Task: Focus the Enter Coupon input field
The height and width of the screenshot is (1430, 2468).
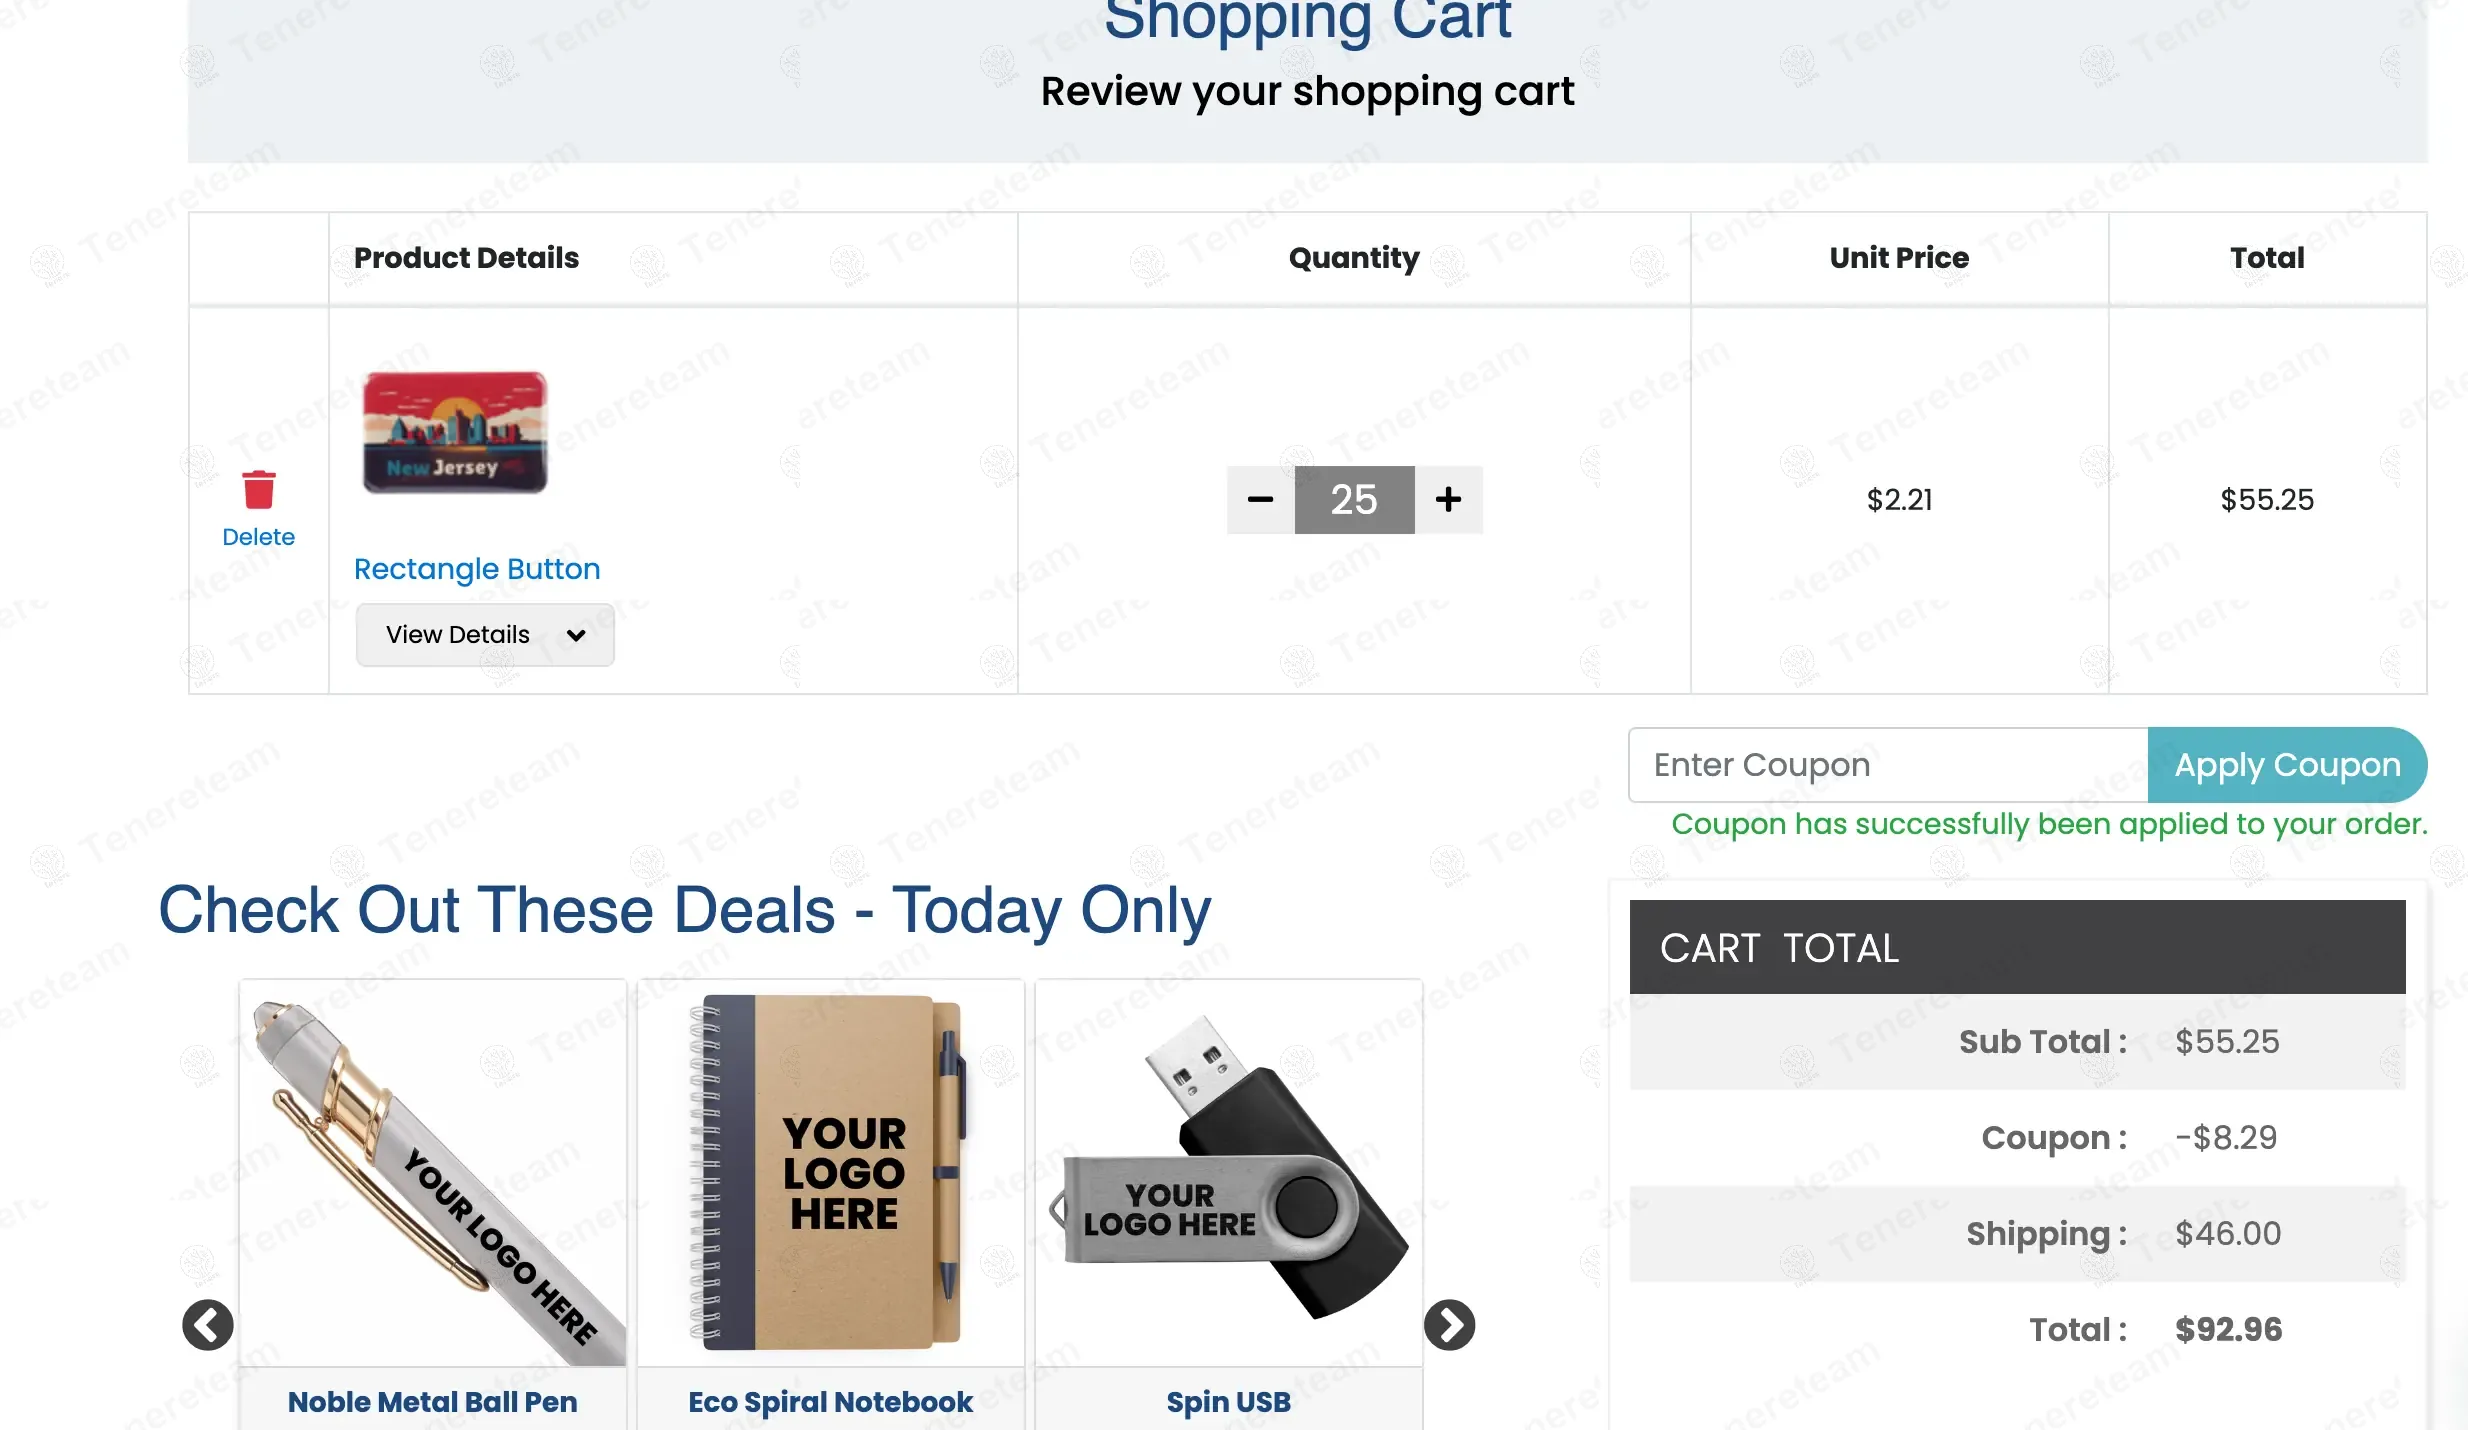Action: pos(1888,765)
